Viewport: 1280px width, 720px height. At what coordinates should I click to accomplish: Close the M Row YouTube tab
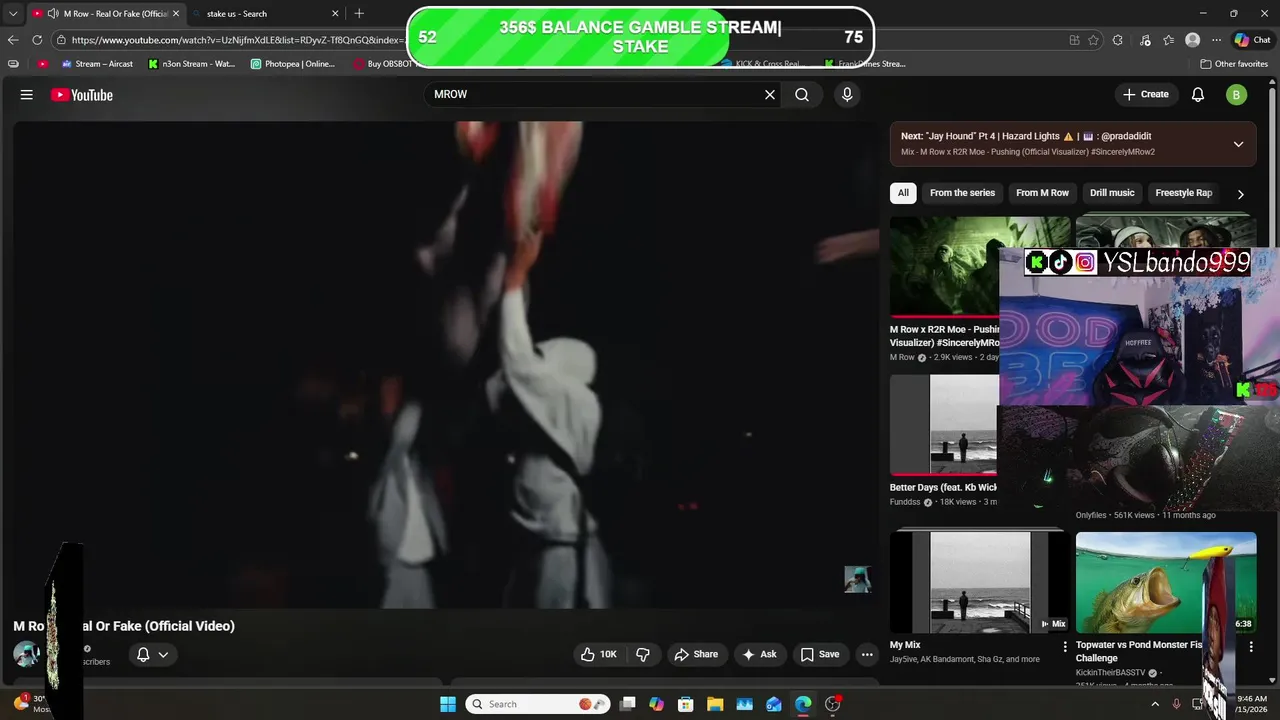pos(176,14)
